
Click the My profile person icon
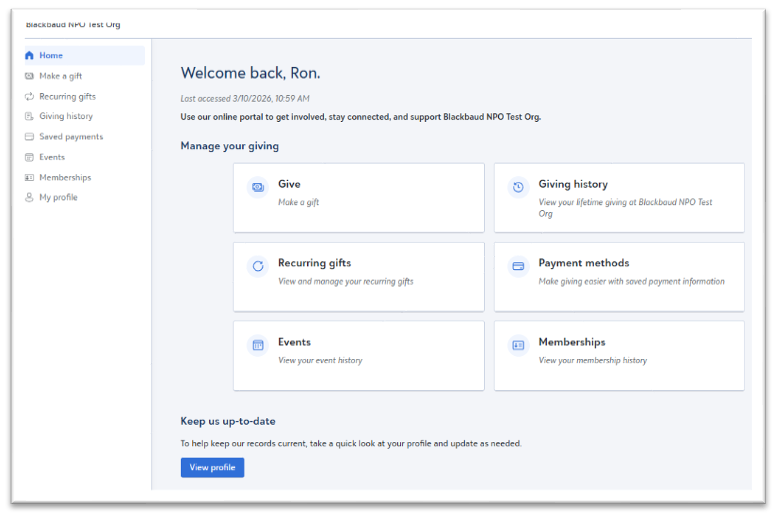coord(29,197)
